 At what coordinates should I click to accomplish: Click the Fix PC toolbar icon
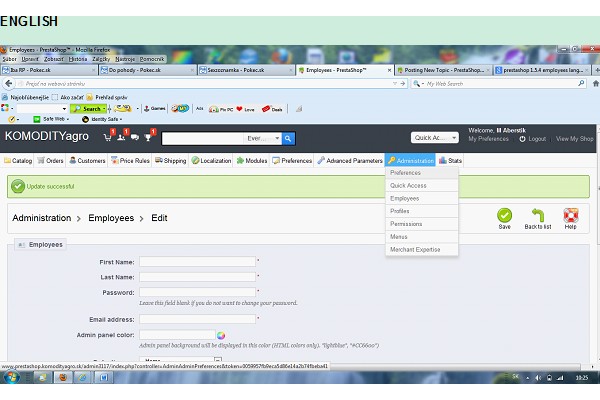(x=221, y=109)
